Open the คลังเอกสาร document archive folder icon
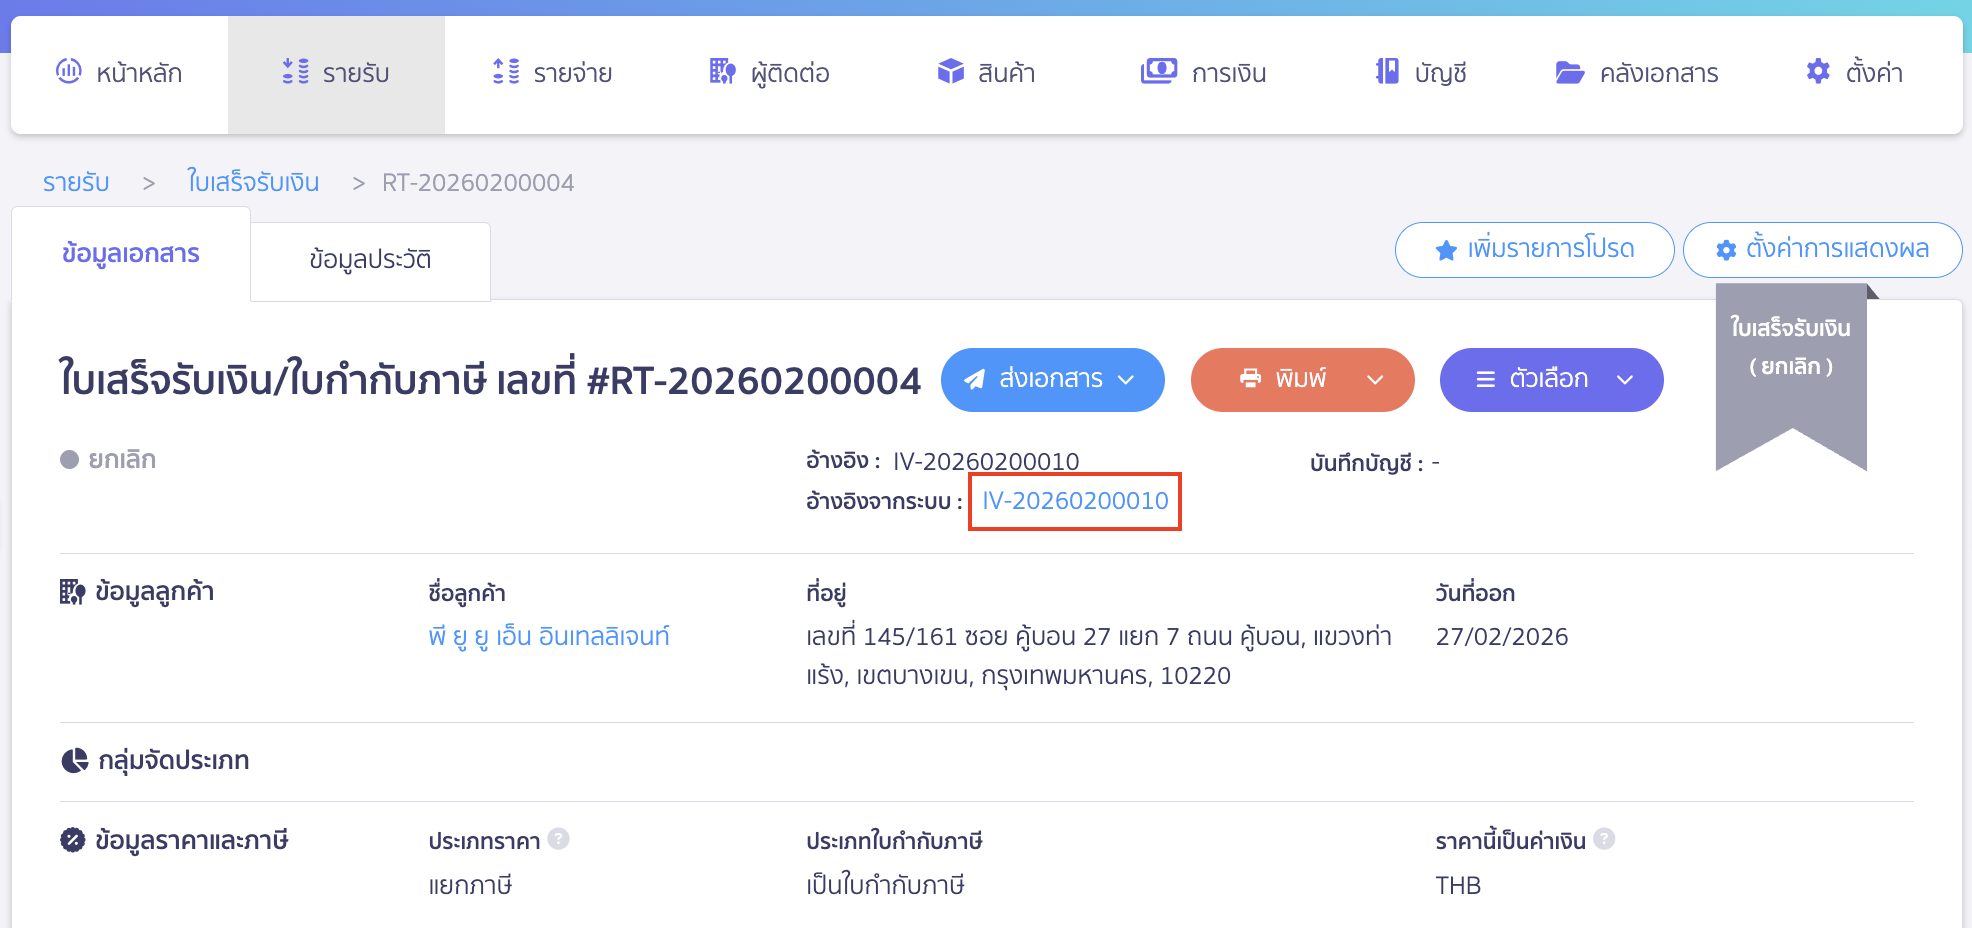The image size is (1972, 928). pos(1570,71)
